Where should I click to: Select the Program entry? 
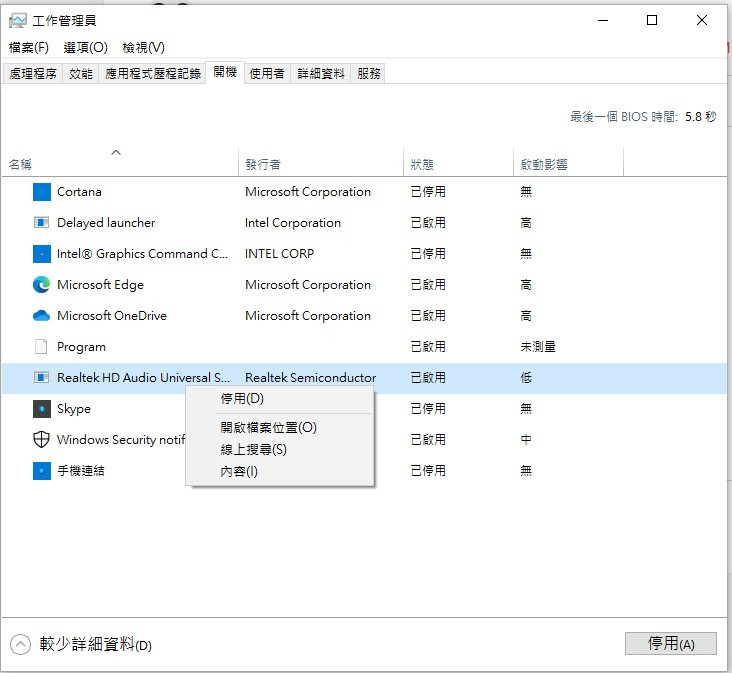coord(81,347)
